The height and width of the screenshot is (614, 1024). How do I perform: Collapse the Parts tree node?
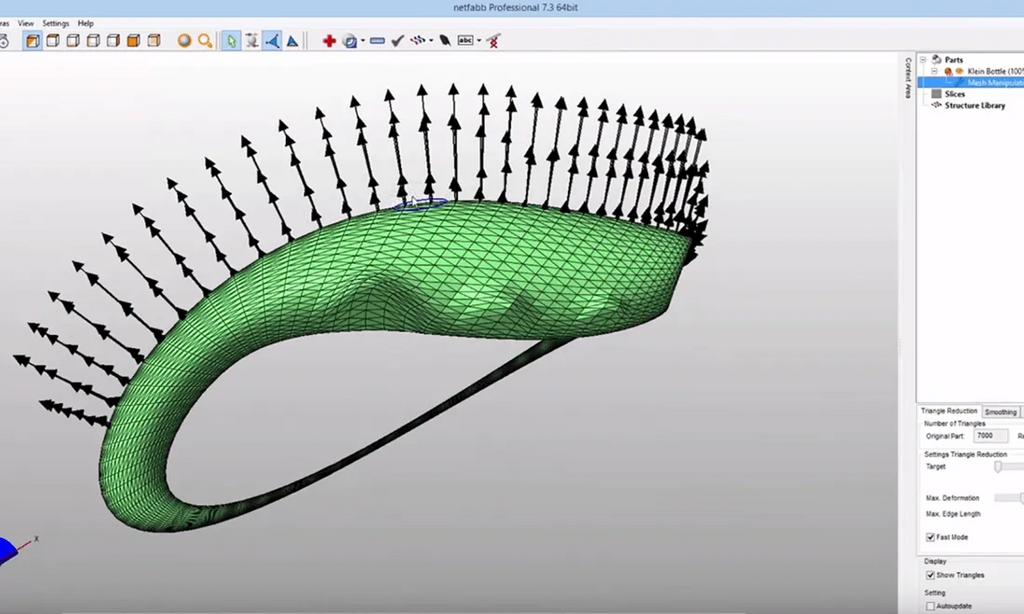(923, 59)
